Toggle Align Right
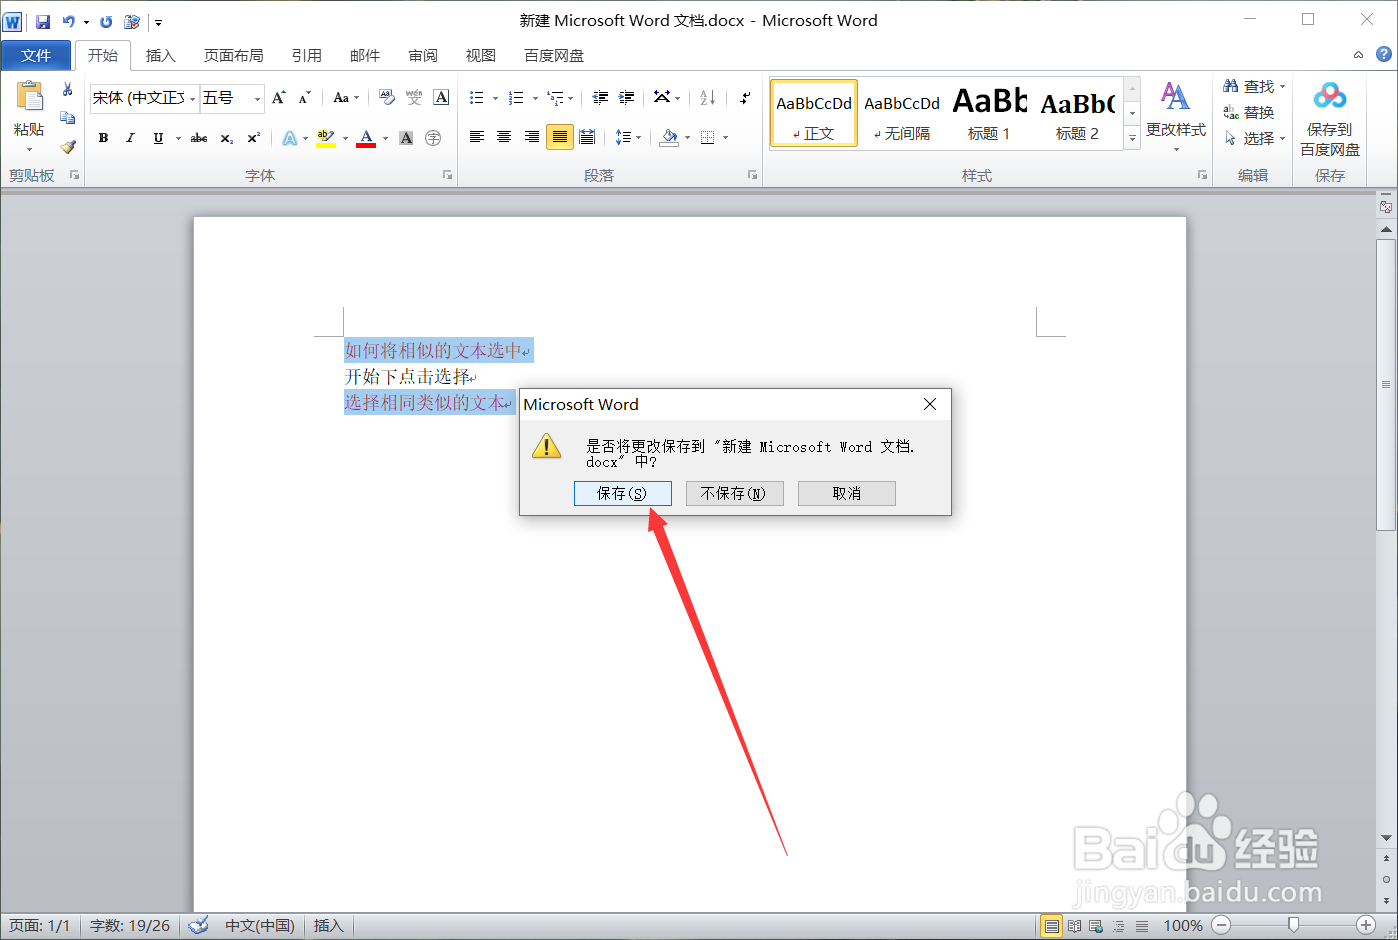The image size is (1398, 940). pyautogui.click(x=532, y=137)
